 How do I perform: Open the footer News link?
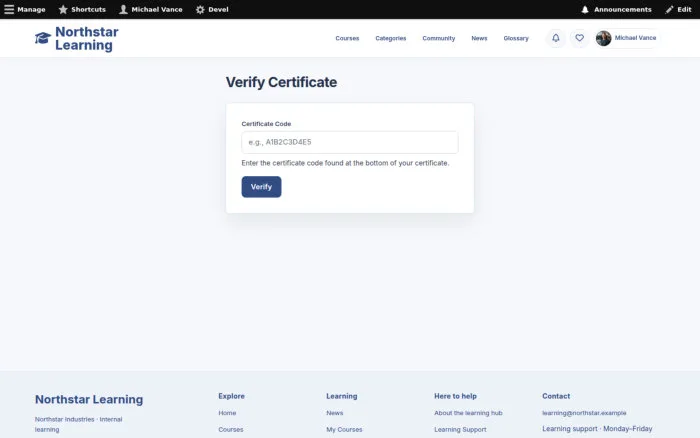335,413
